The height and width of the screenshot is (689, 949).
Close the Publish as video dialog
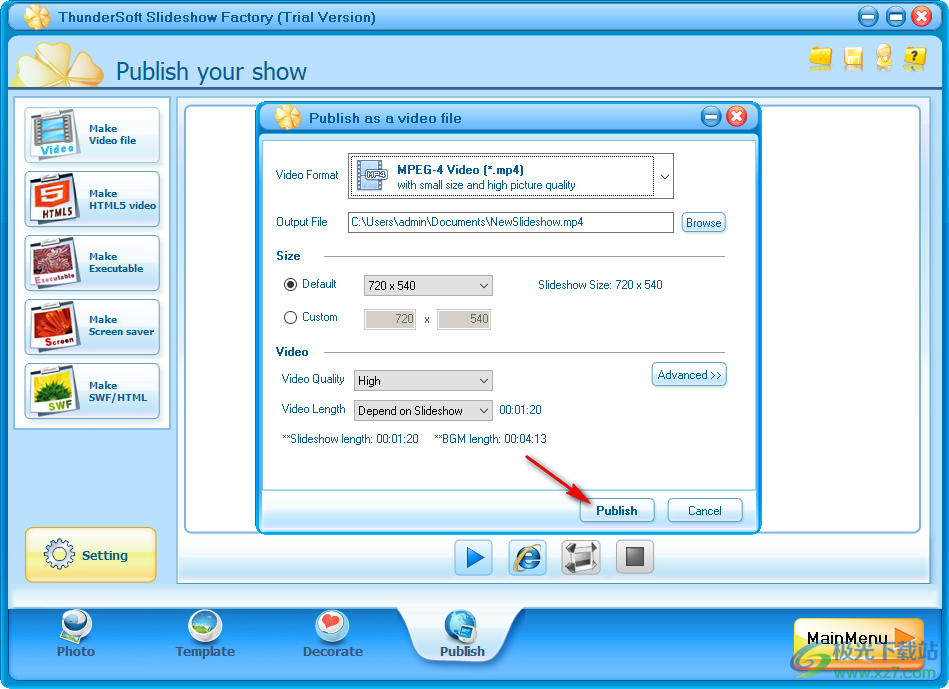coord(737,117)
